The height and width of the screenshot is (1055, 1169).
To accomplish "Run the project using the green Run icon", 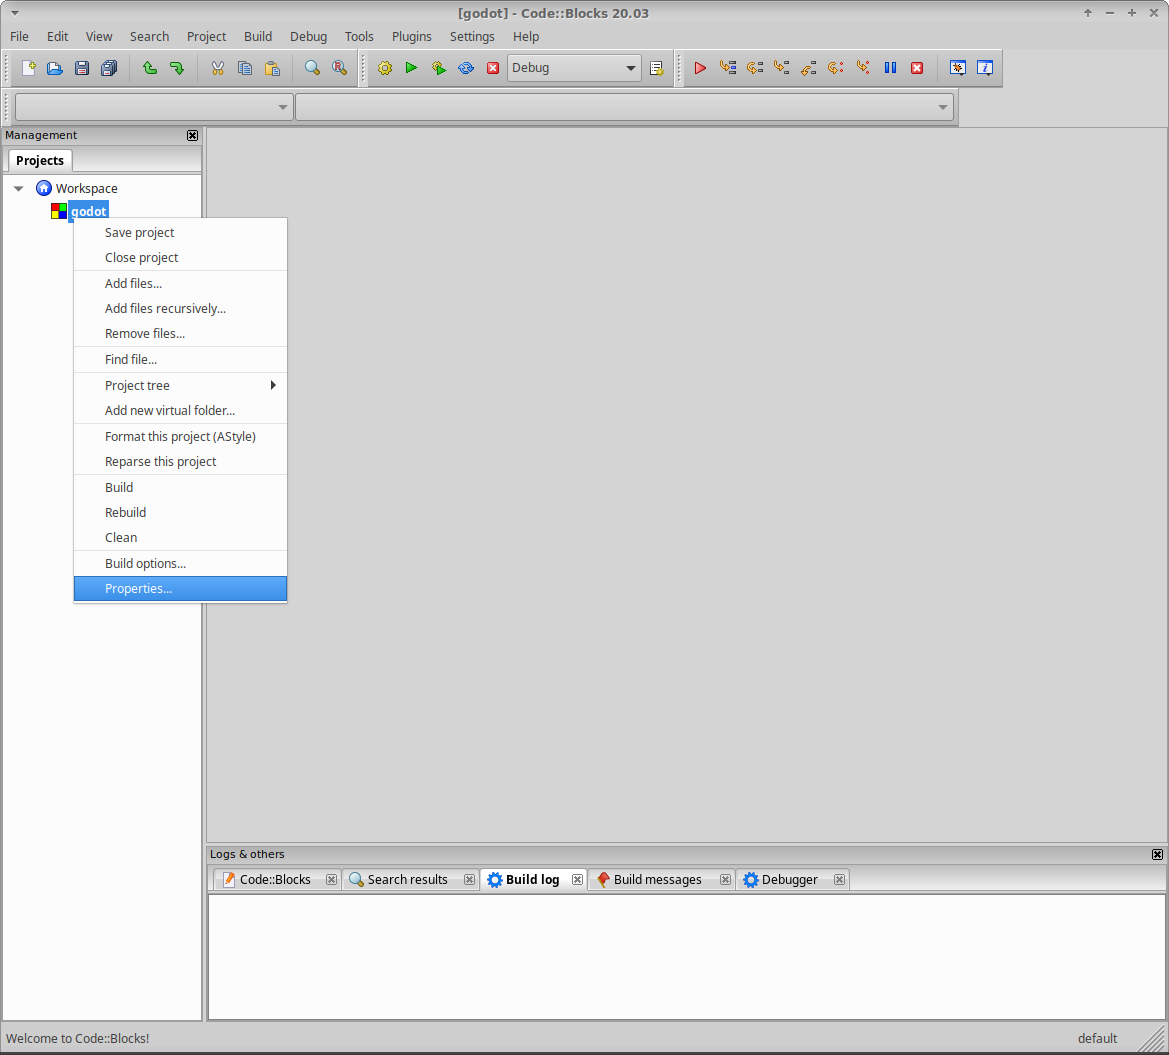I will point(411,68).
